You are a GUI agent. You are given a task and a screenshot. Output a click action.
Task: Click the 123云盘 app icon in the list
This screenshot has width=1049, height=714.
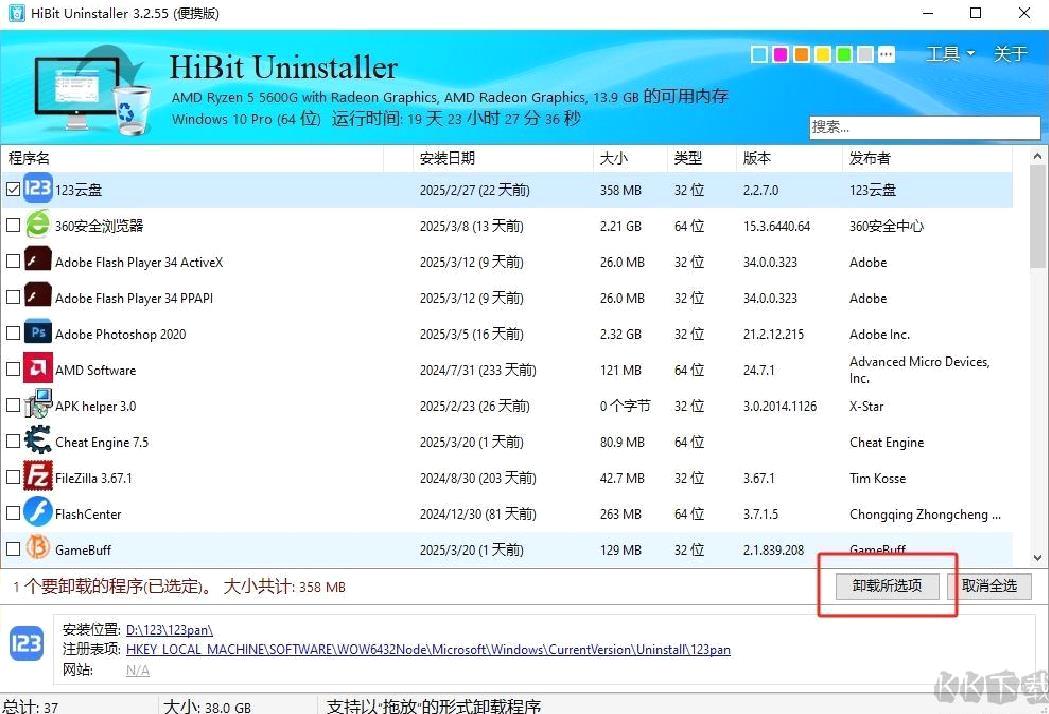coord(37,189)
